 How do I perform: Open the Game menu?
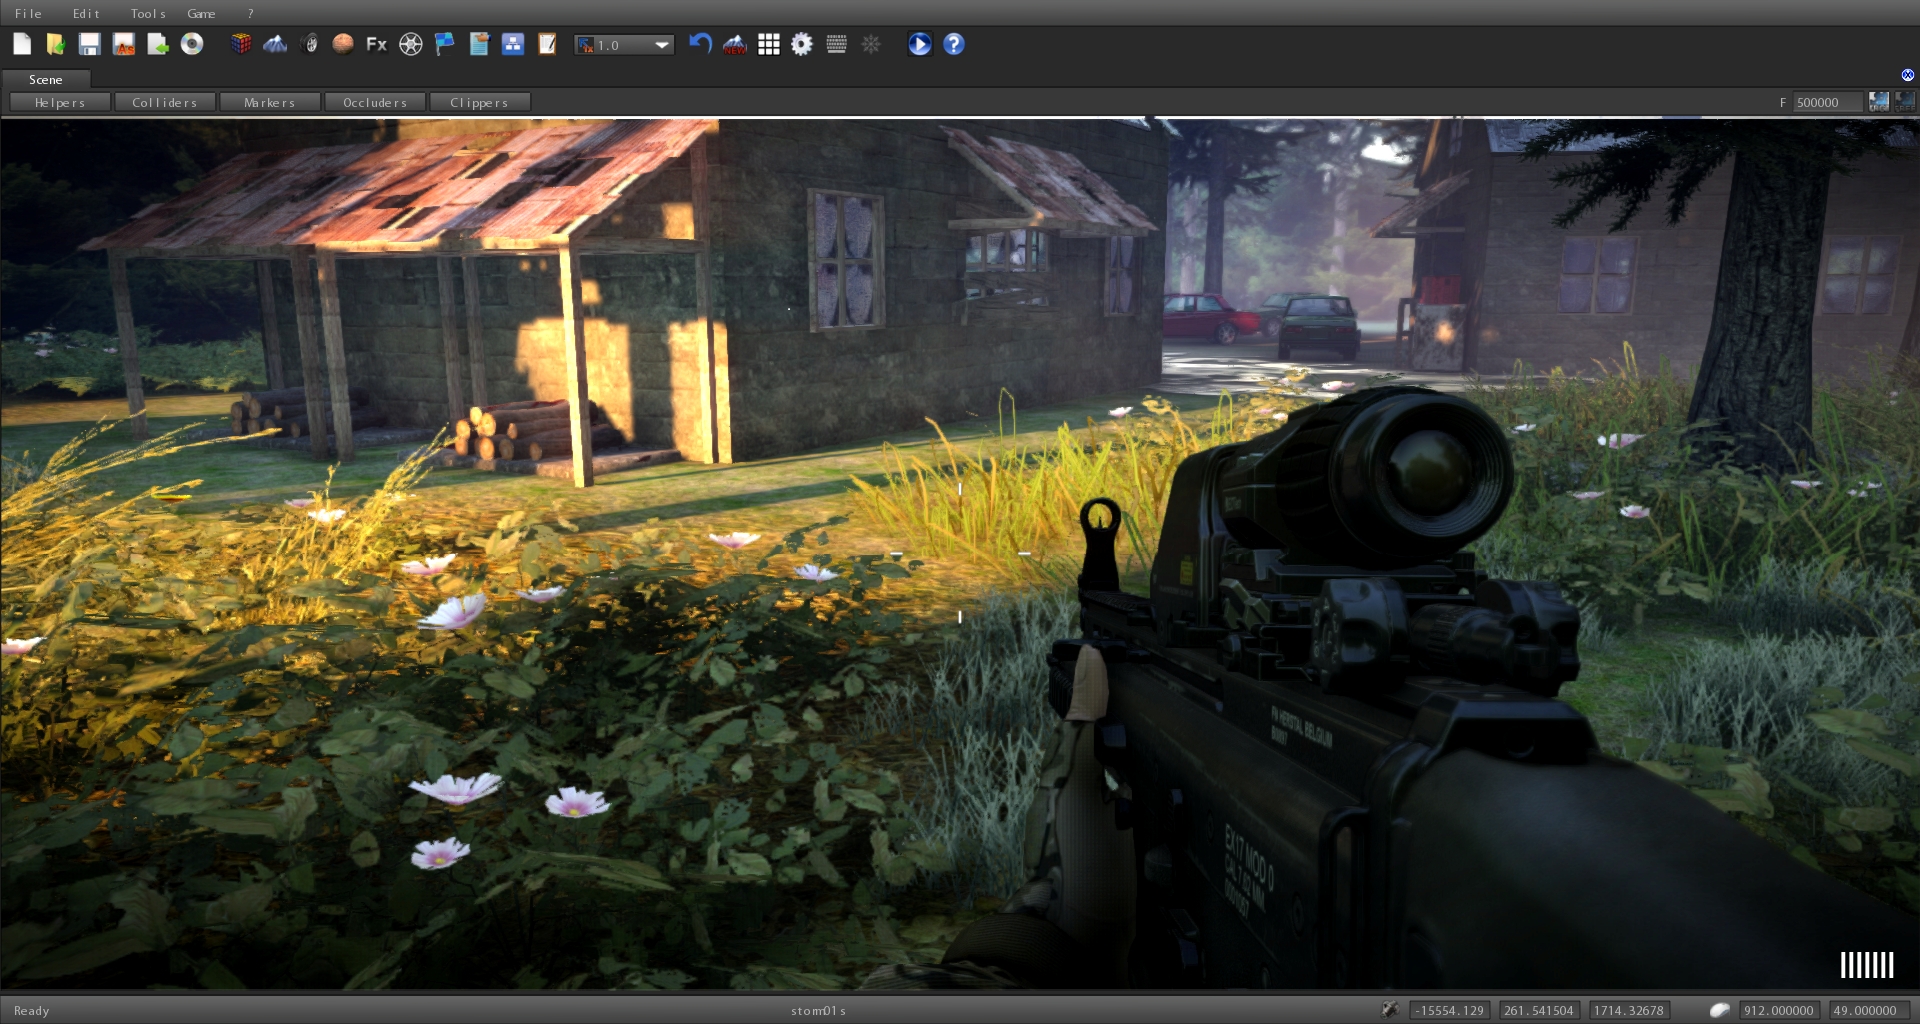coord(201,13)
